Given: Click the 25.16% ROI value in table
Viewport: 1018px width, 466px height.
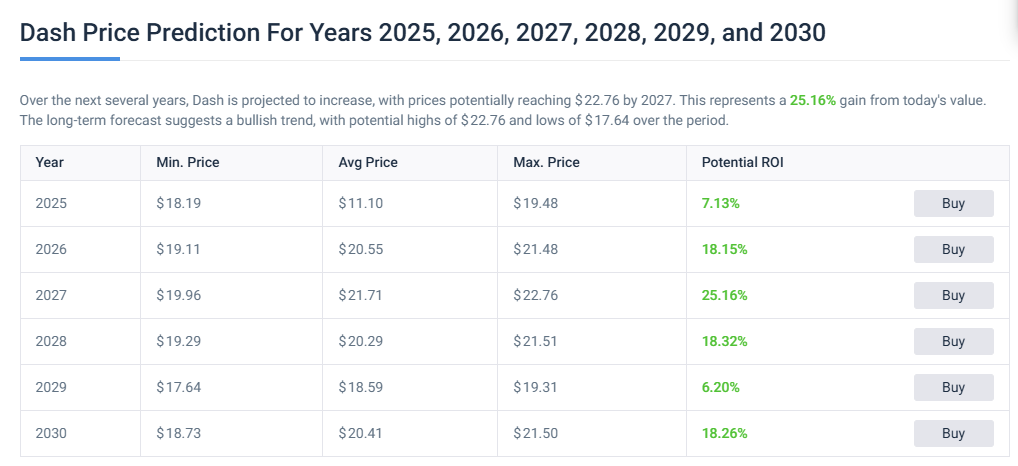Looking at the screenshot, I should (x=724, y=295).
